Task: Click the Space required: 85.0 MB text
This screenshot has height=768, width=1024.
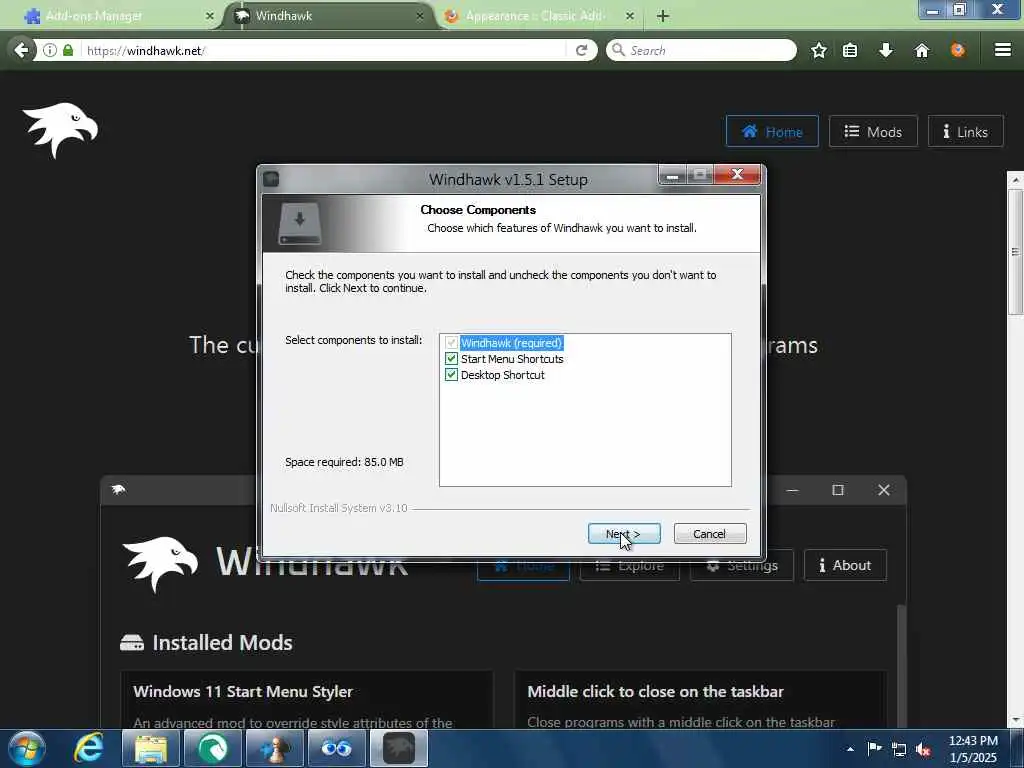Action: [344, 462]
